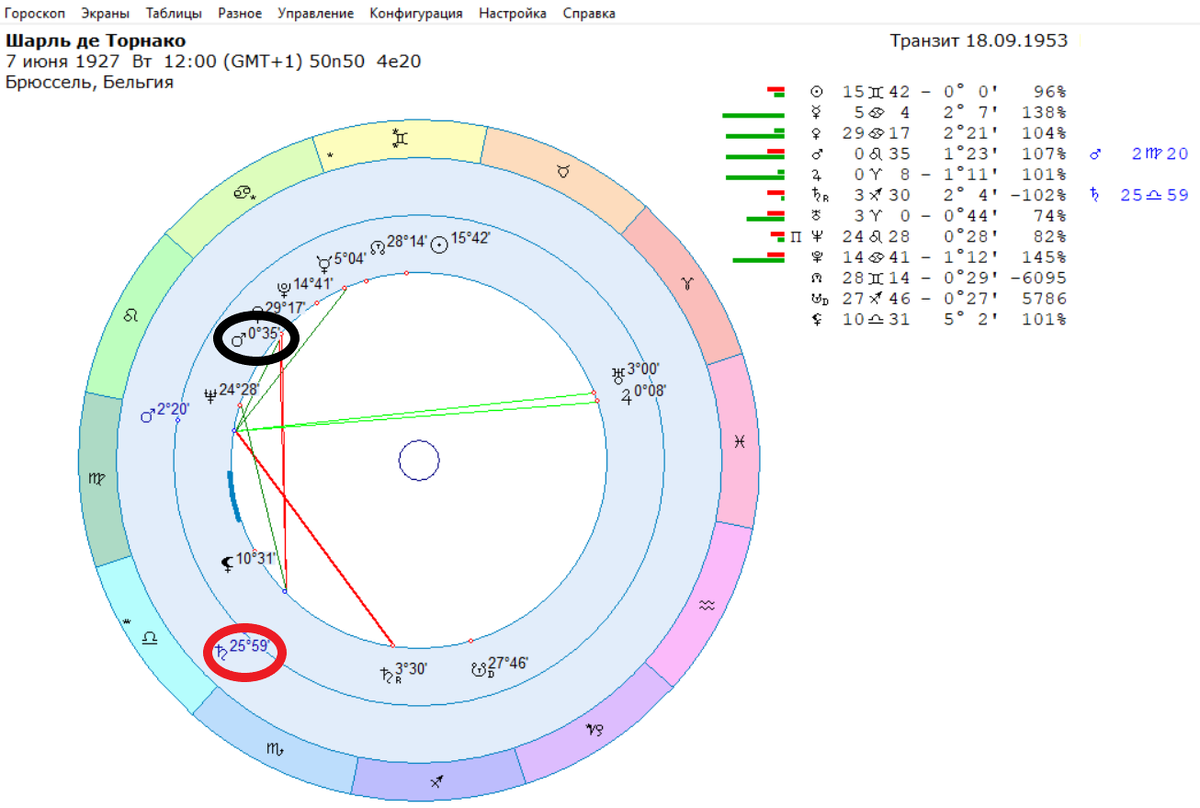Open the Справка menu
Viewport: 1200px width, 808px height.
click(x=589, y=14)
